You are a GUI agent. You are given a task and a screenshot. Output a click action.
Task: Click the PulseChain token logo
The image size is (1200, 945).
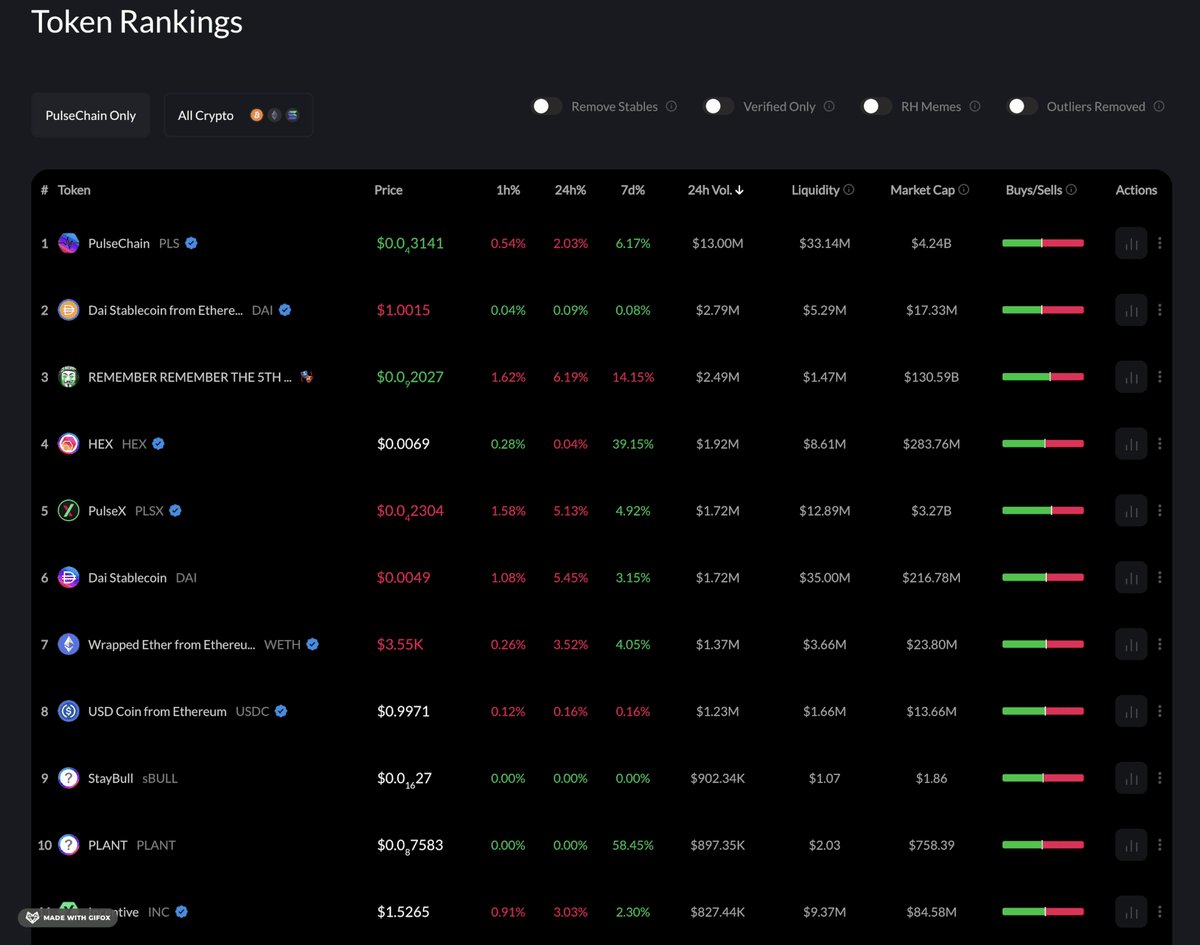68,243
